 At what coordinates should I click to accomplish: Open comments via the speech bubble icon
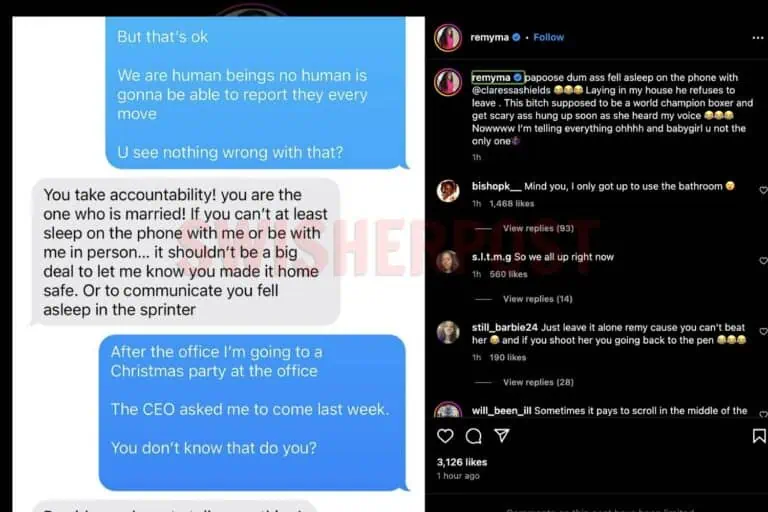[x=473, y=436]
